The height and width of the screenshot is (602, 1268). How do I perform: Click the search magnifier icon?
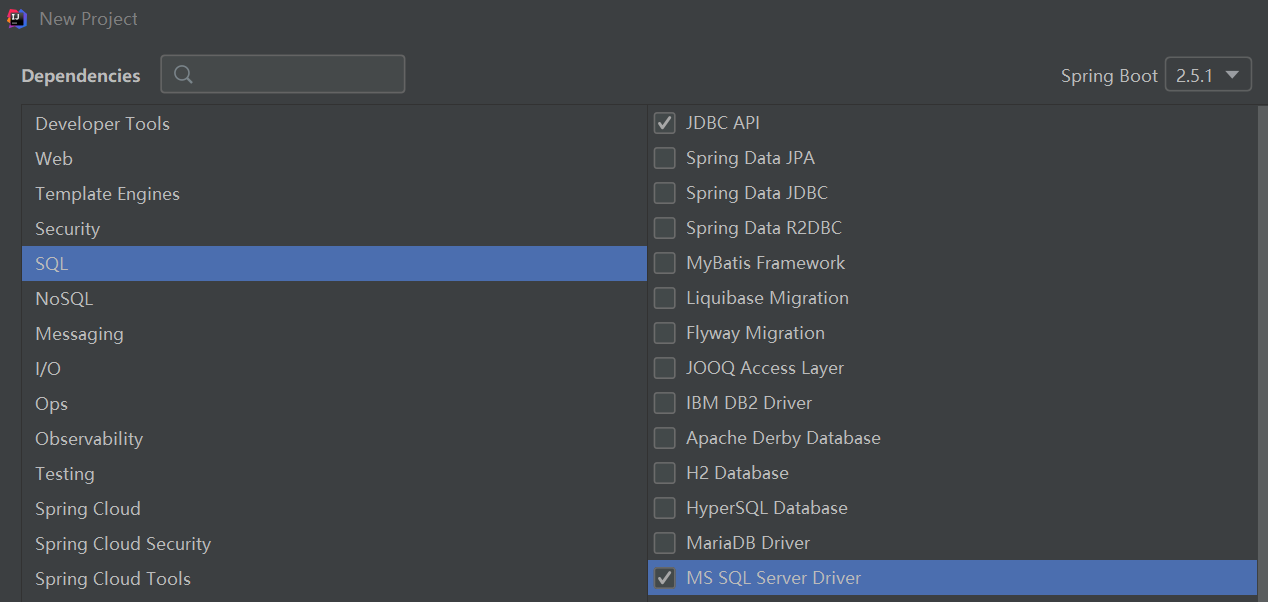pyautogui.click(x=183, y=75)
